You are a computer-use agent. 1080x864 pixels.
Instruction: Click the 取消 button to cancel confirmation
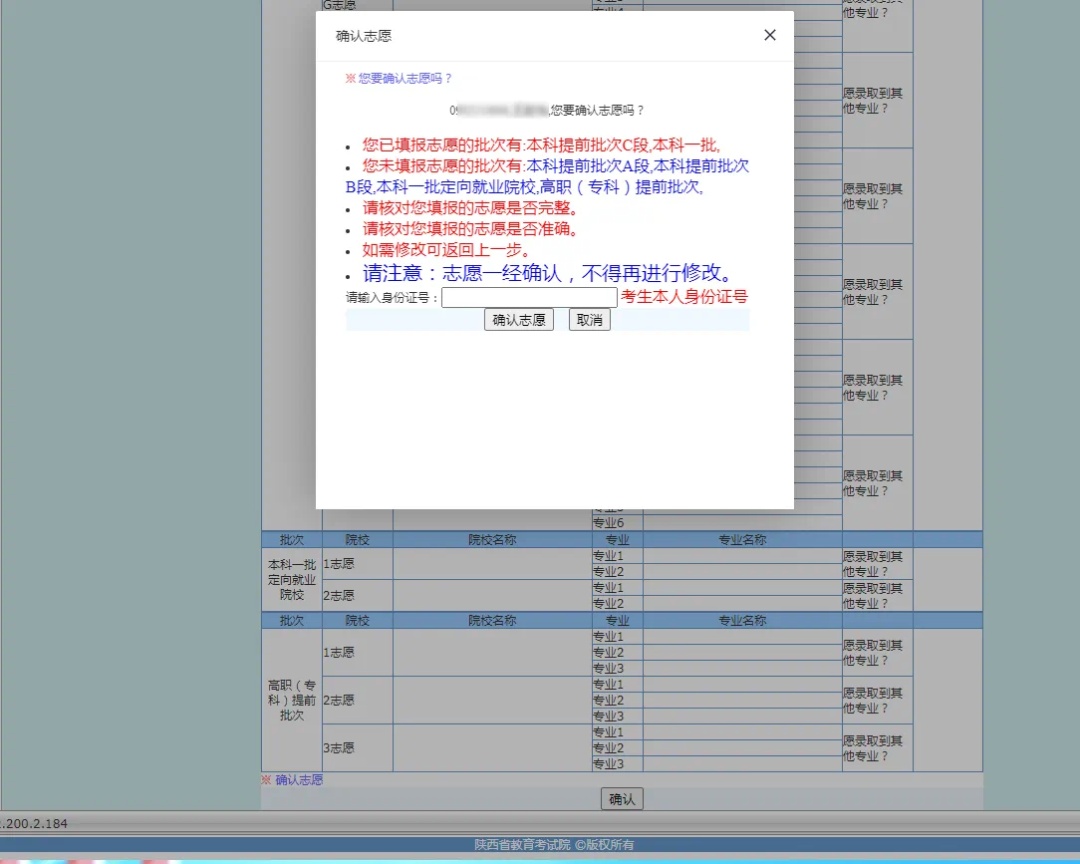(588, 319)
